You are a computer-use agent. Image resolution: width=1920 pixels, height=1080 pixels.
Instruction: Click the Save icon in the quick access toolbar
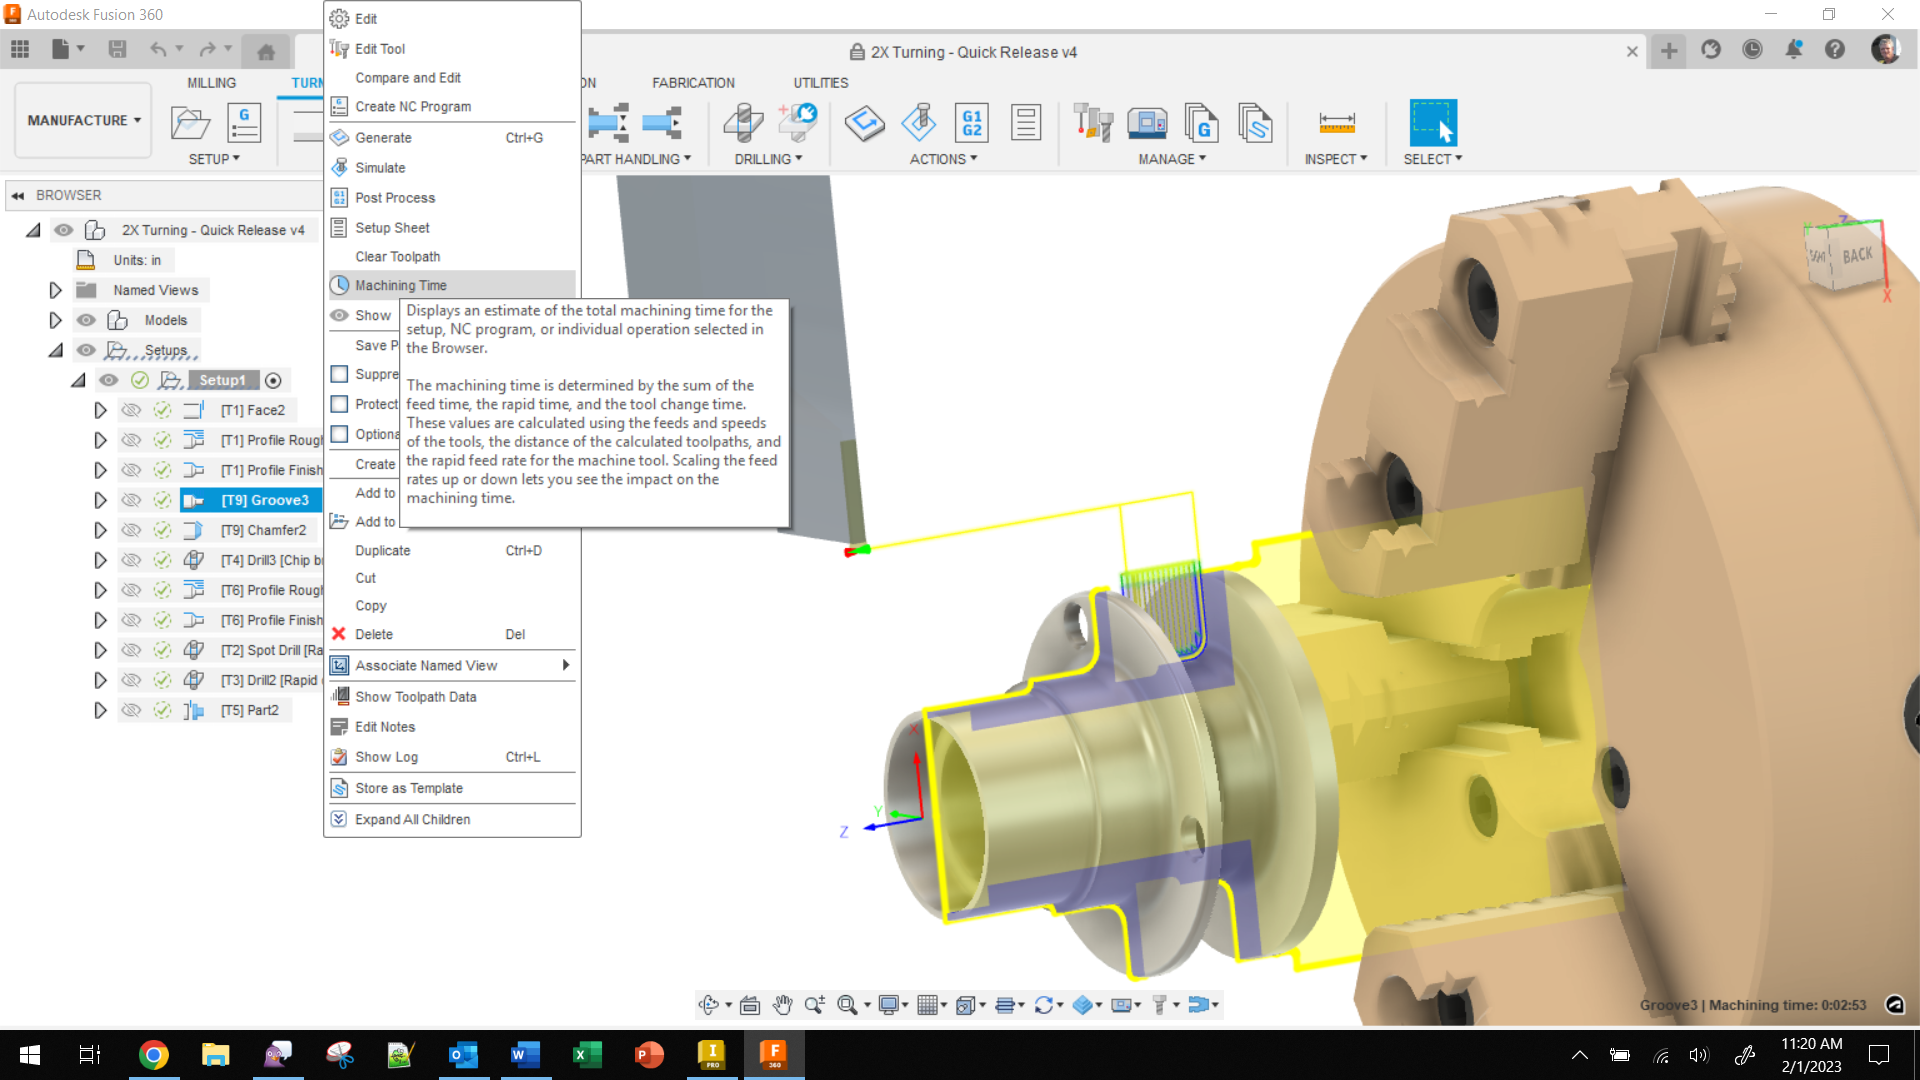(x=118, y=50)
